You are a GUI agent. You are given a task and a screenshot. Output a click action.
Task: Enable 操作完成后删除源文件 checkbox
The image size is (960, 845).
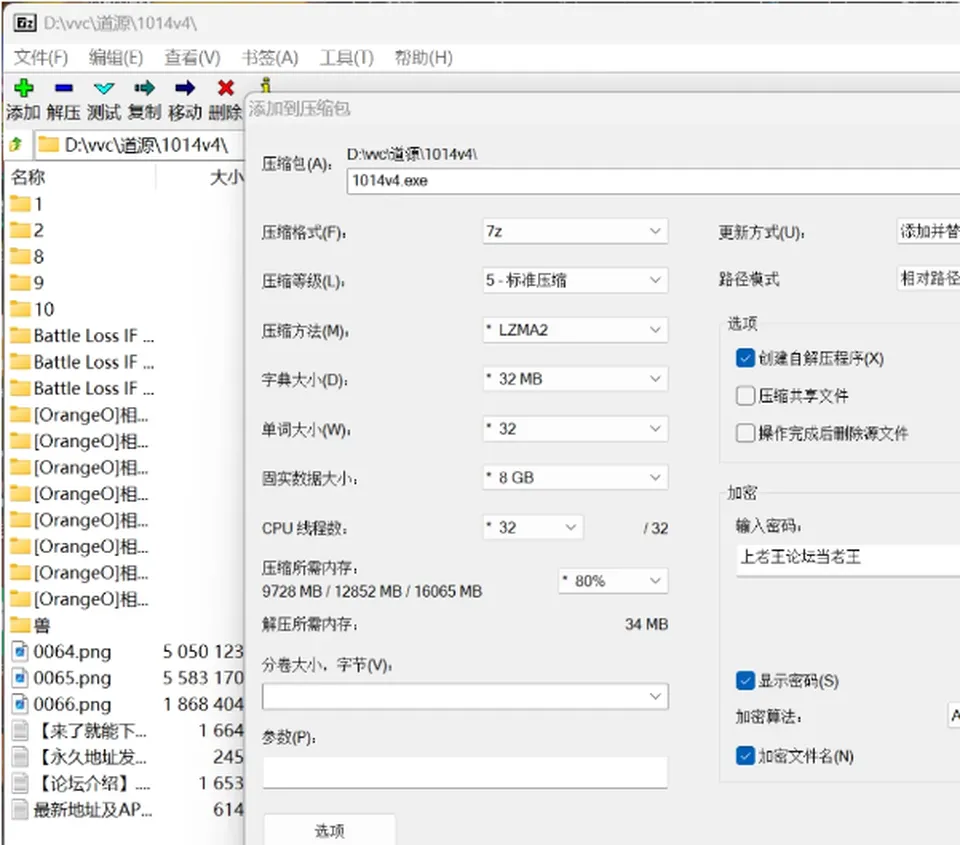point(745,433)
